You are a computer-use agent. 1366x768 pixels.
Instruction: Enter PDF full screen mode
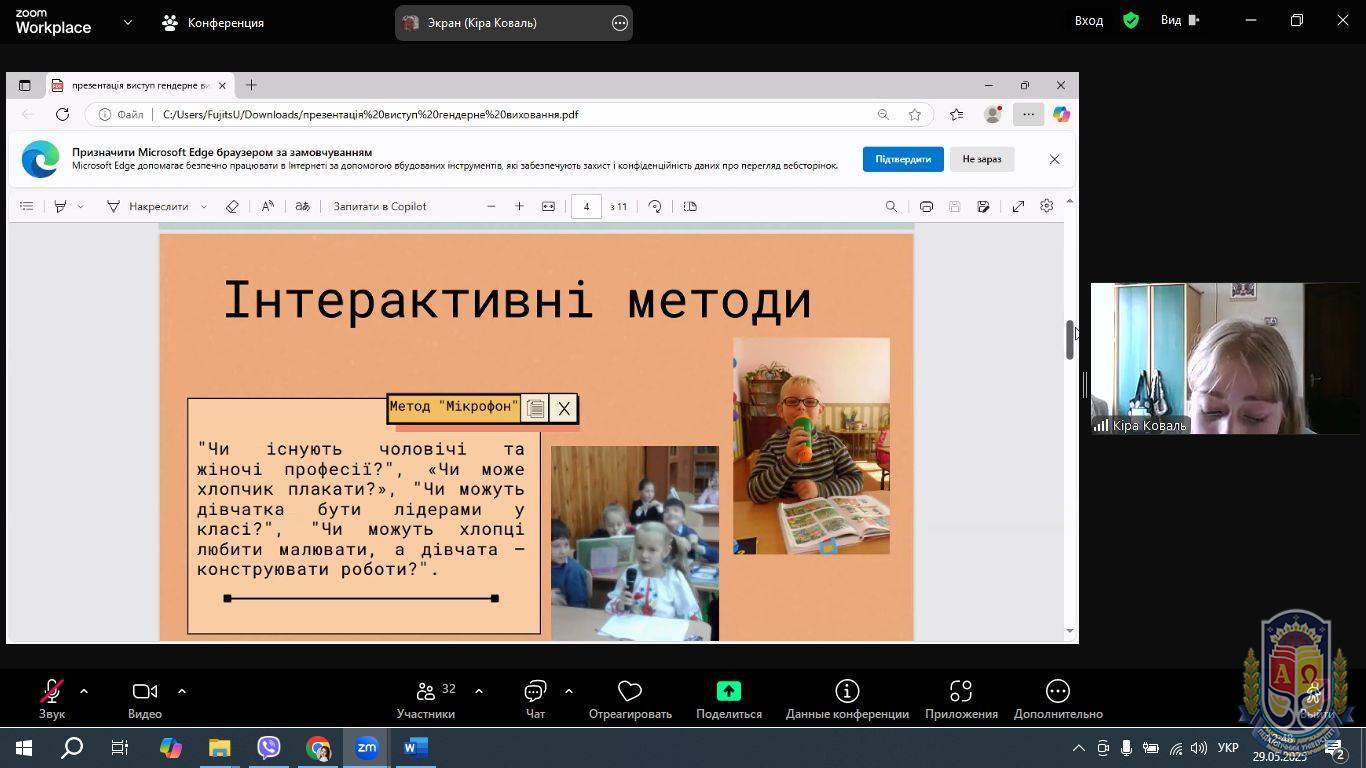1018,206
